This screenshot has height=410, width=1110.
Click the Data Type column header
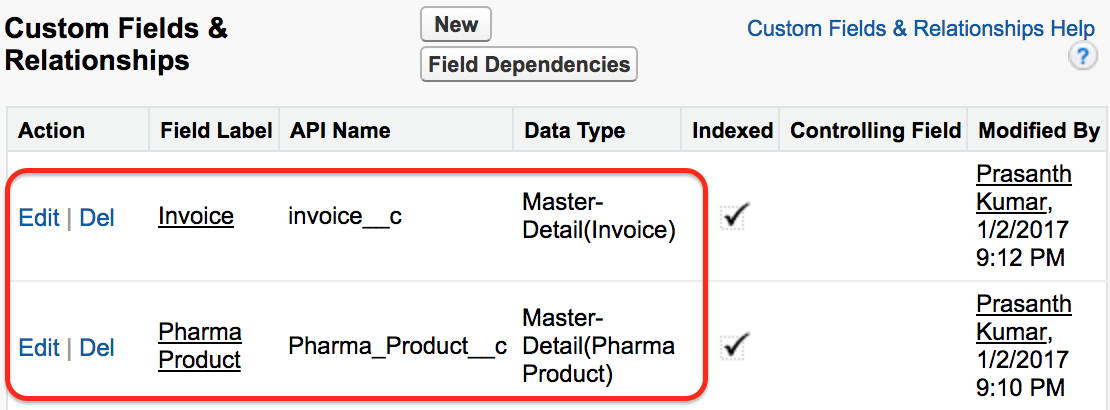click(575, 130)
